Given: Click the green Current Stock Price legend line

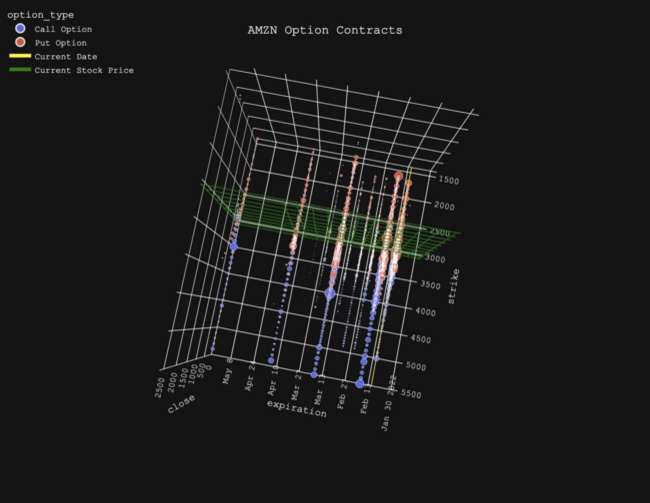Looking at the screenshot, I should point(20,71).
